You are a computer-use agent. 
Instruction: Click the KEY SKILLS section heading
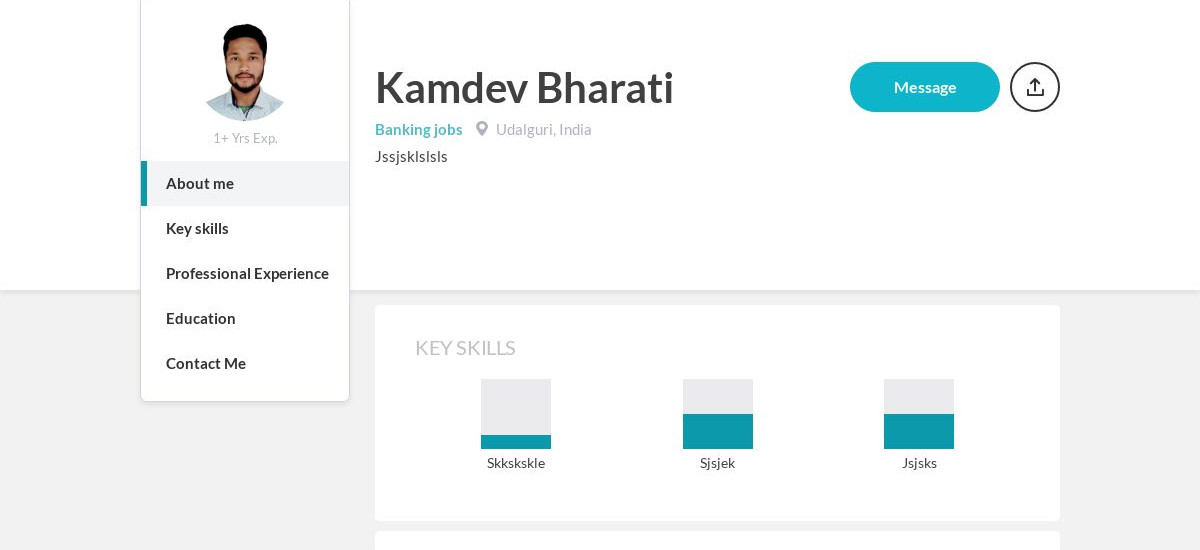[x=465, y=348]
